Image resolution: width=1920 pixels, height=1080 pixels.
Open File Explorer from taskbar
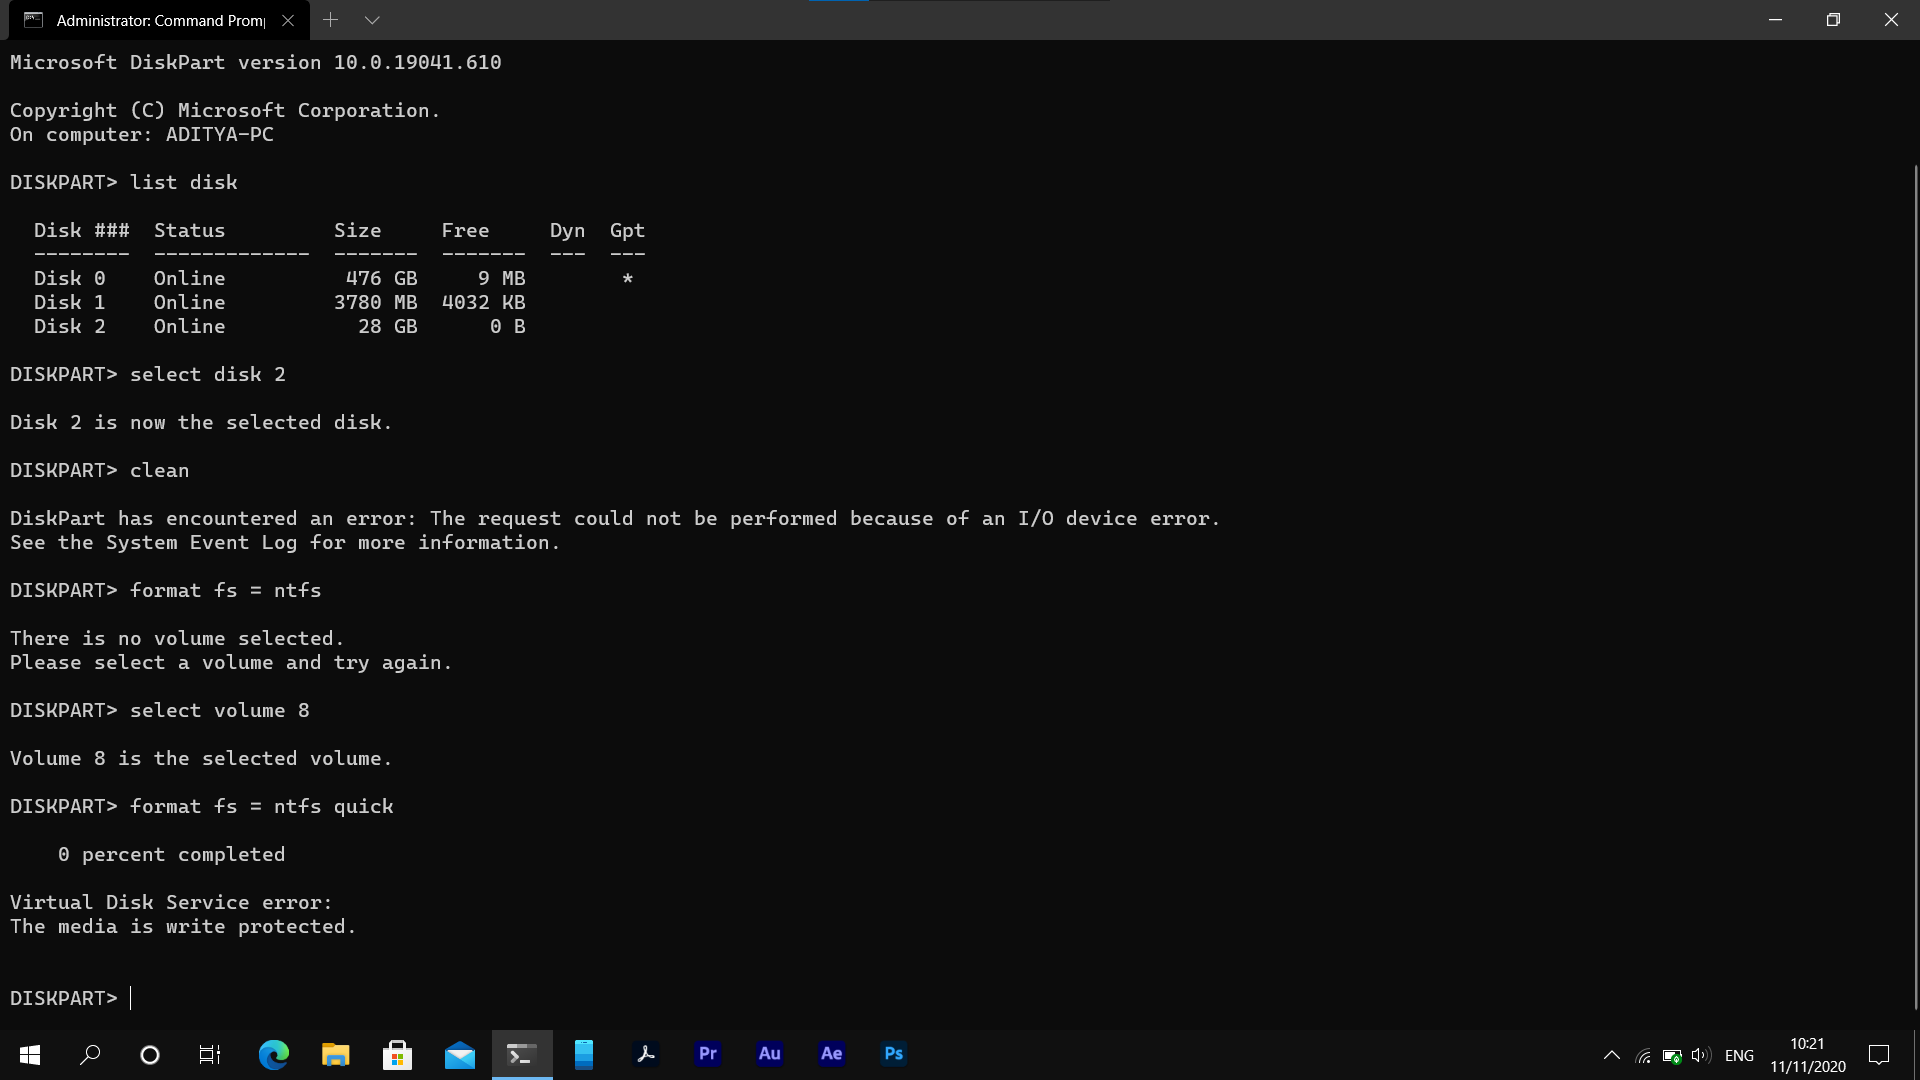pyautogui.click(x=335, y=1054)
